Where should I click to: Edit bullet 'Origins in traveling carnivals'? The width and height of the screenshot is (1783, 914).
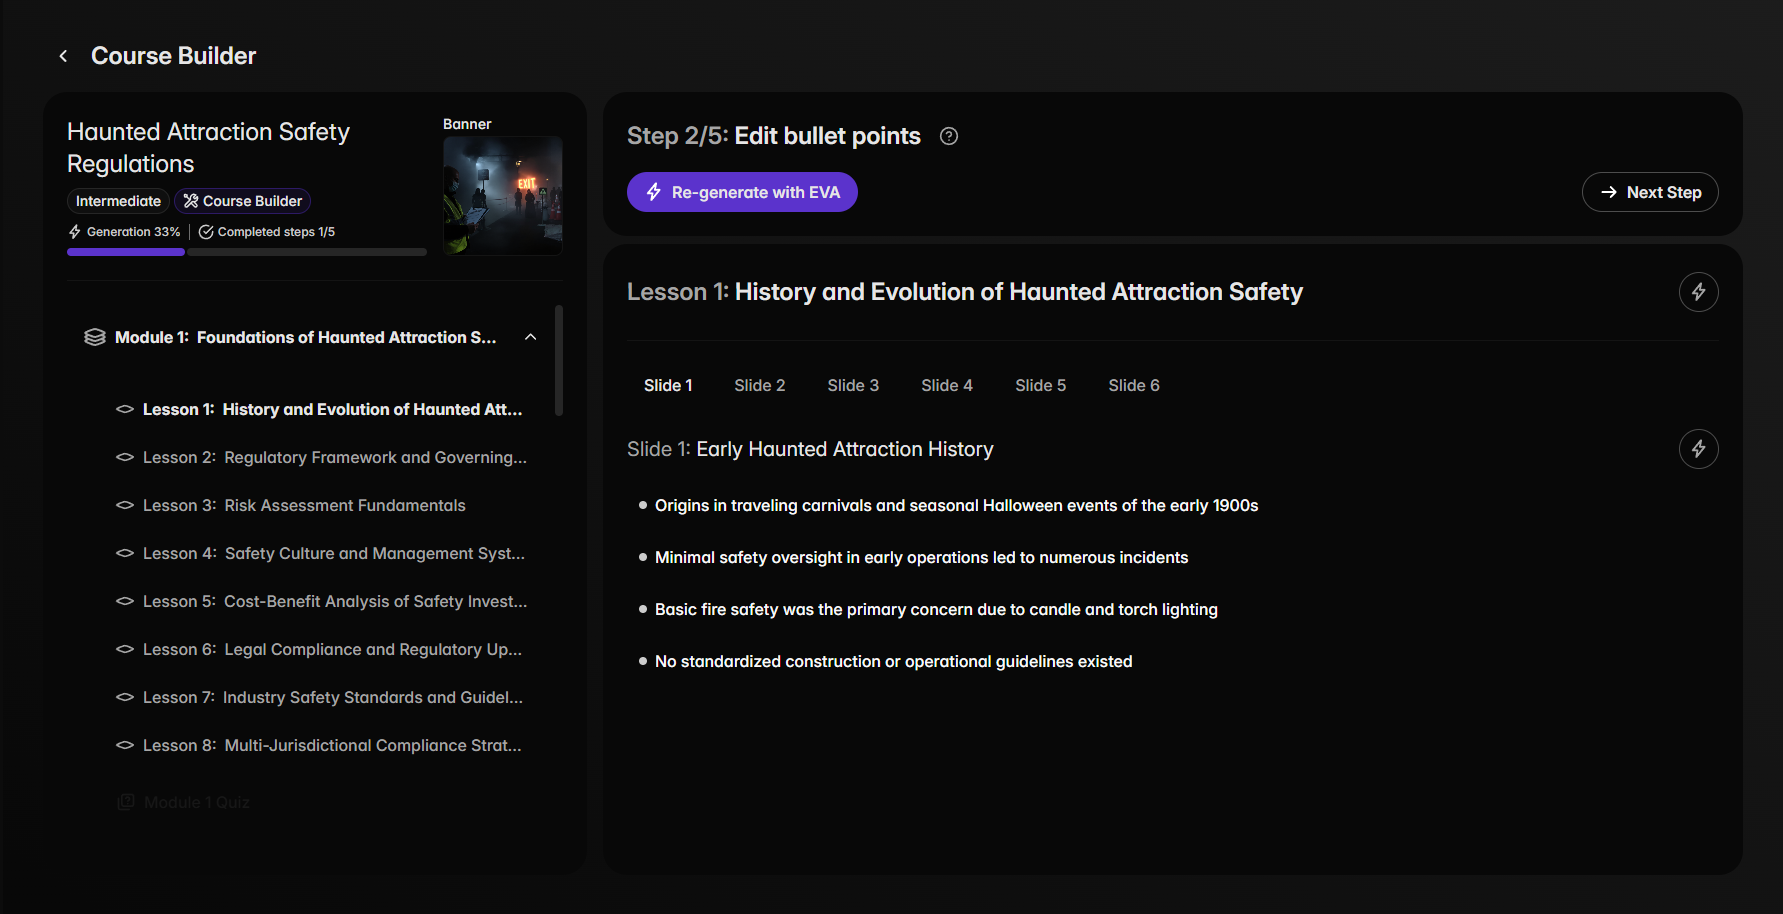click(x=956, y=505)
